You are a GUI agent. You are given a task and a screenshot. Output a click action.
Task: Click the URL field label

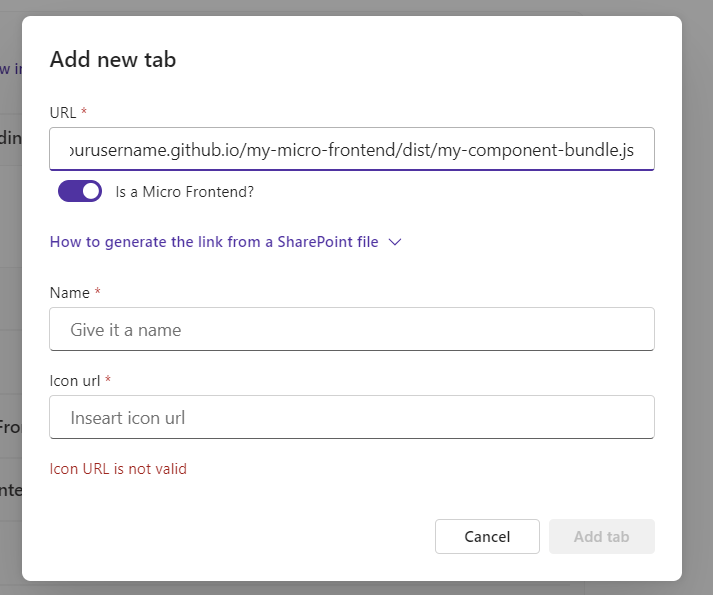pos(63,112)
